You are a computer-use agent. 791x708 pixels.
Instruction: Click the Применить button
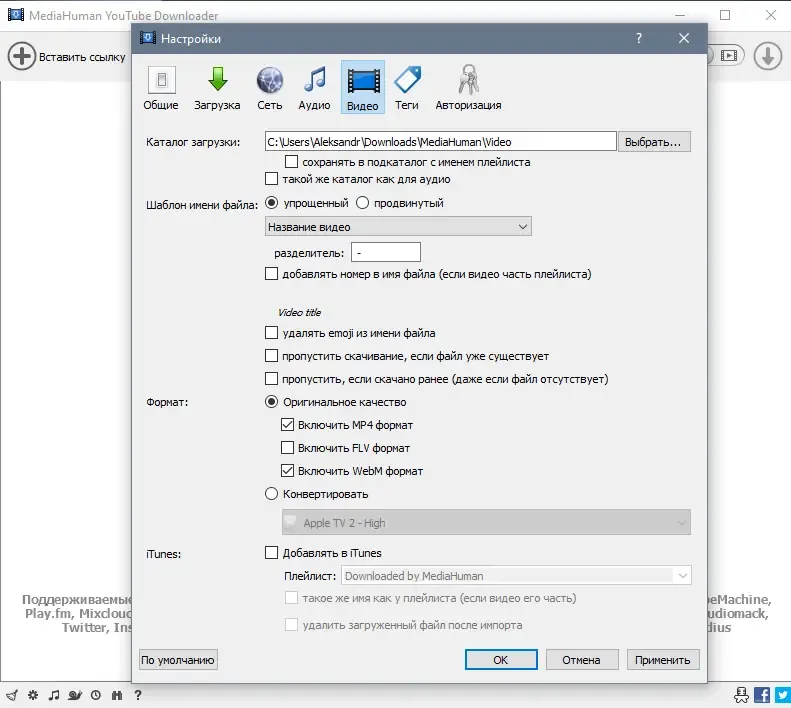pos(663,660)
